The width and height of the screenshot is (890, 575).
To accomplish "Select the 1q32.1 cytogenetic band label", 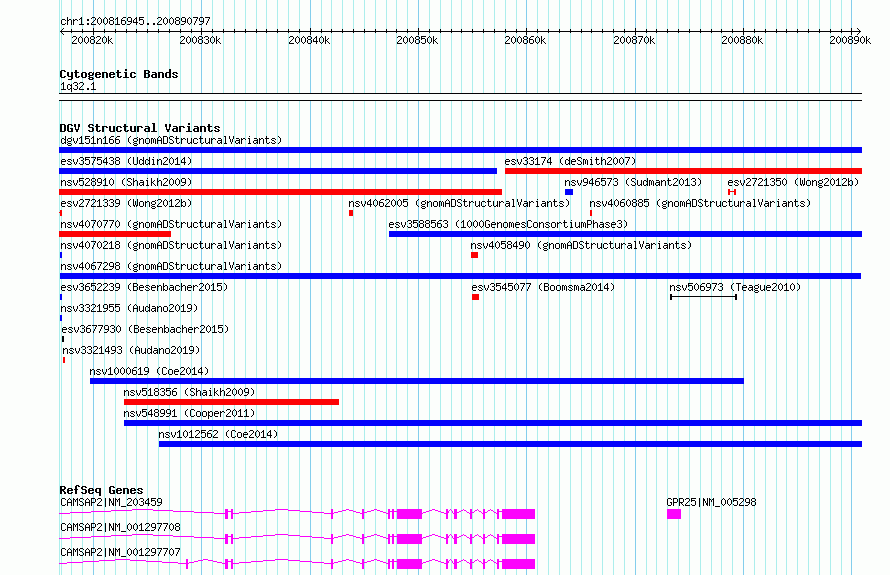I will coord(78,86).
